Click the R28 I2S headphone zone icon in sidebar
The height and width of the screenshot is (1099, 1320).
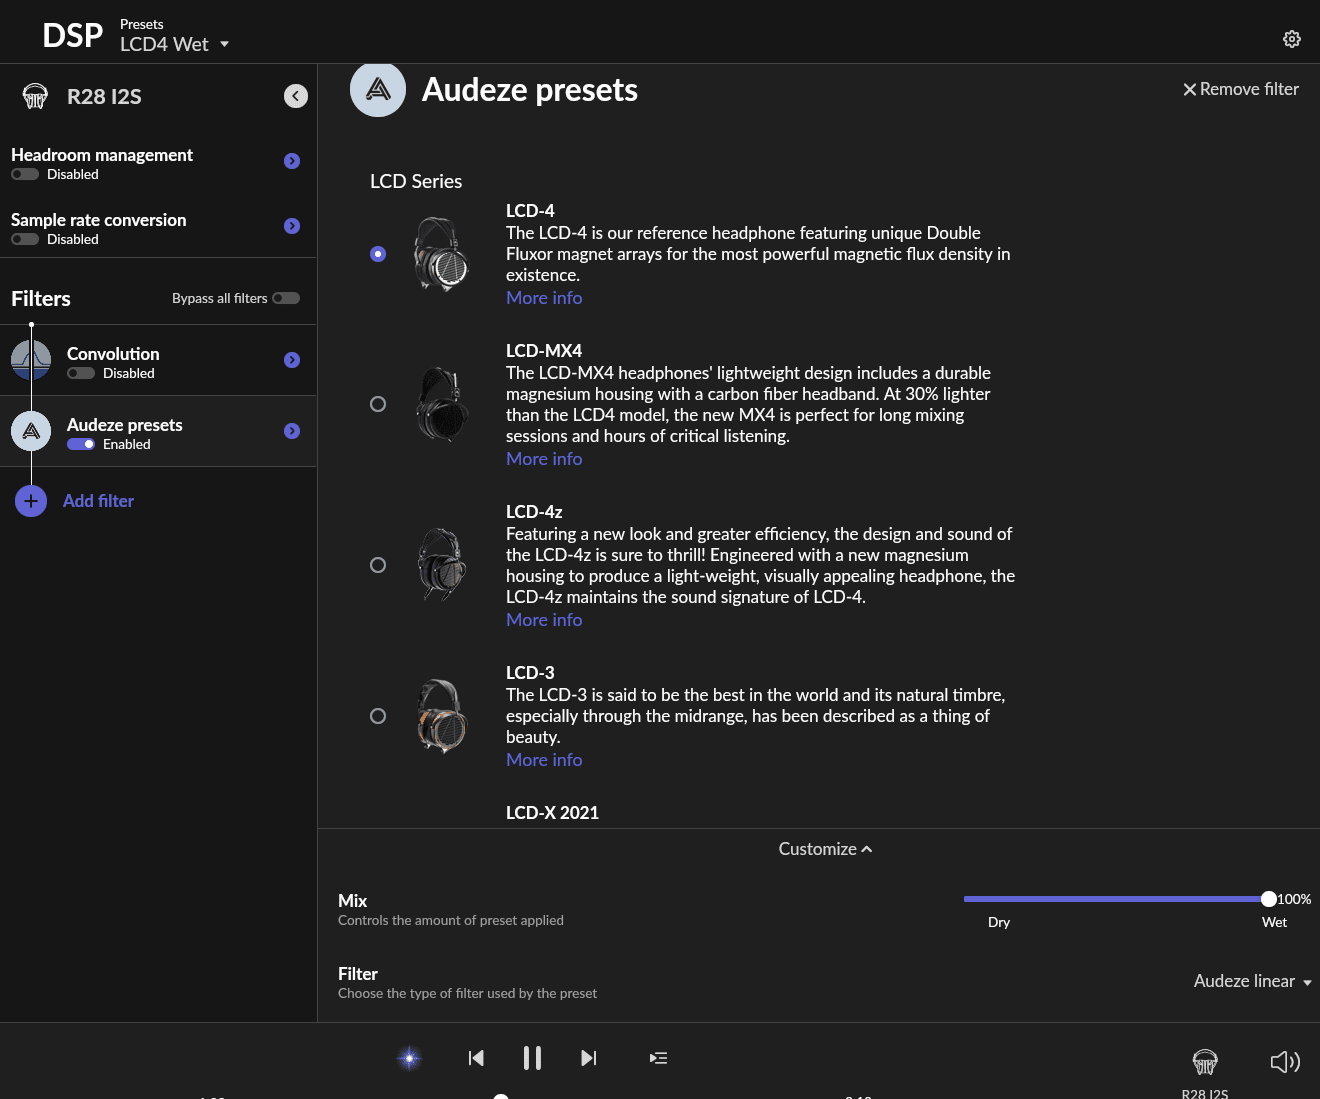tap(35, 96)
